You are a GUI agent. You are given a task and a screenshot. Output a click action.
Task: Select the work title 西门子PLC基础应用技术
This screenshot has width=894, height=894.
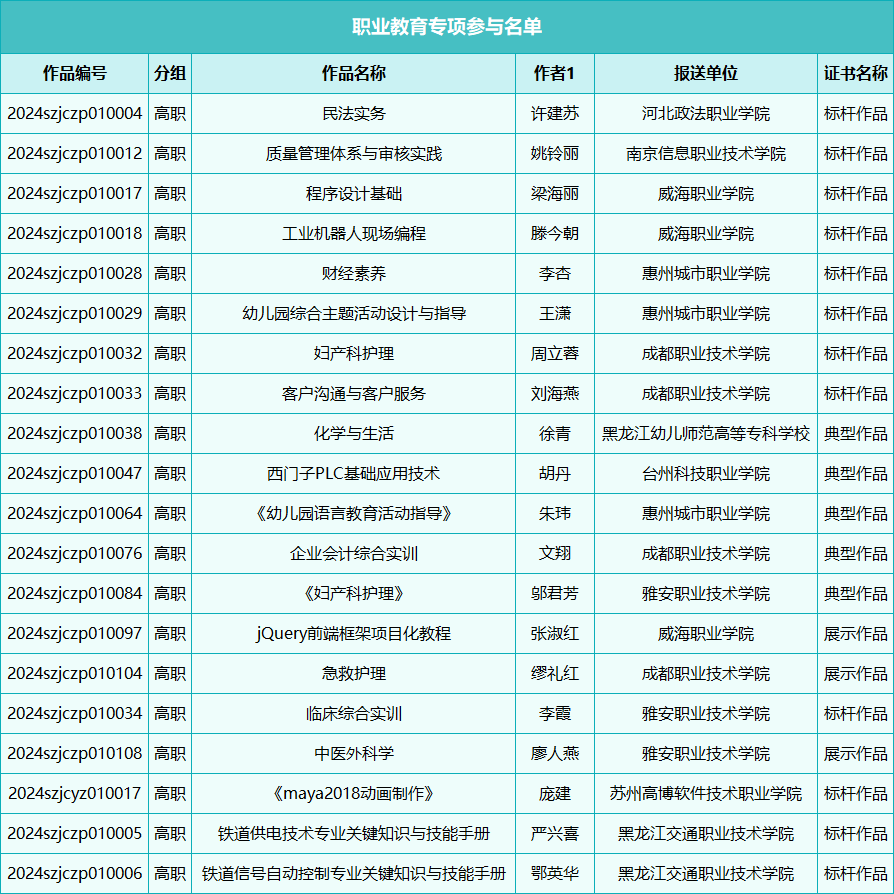353,473
